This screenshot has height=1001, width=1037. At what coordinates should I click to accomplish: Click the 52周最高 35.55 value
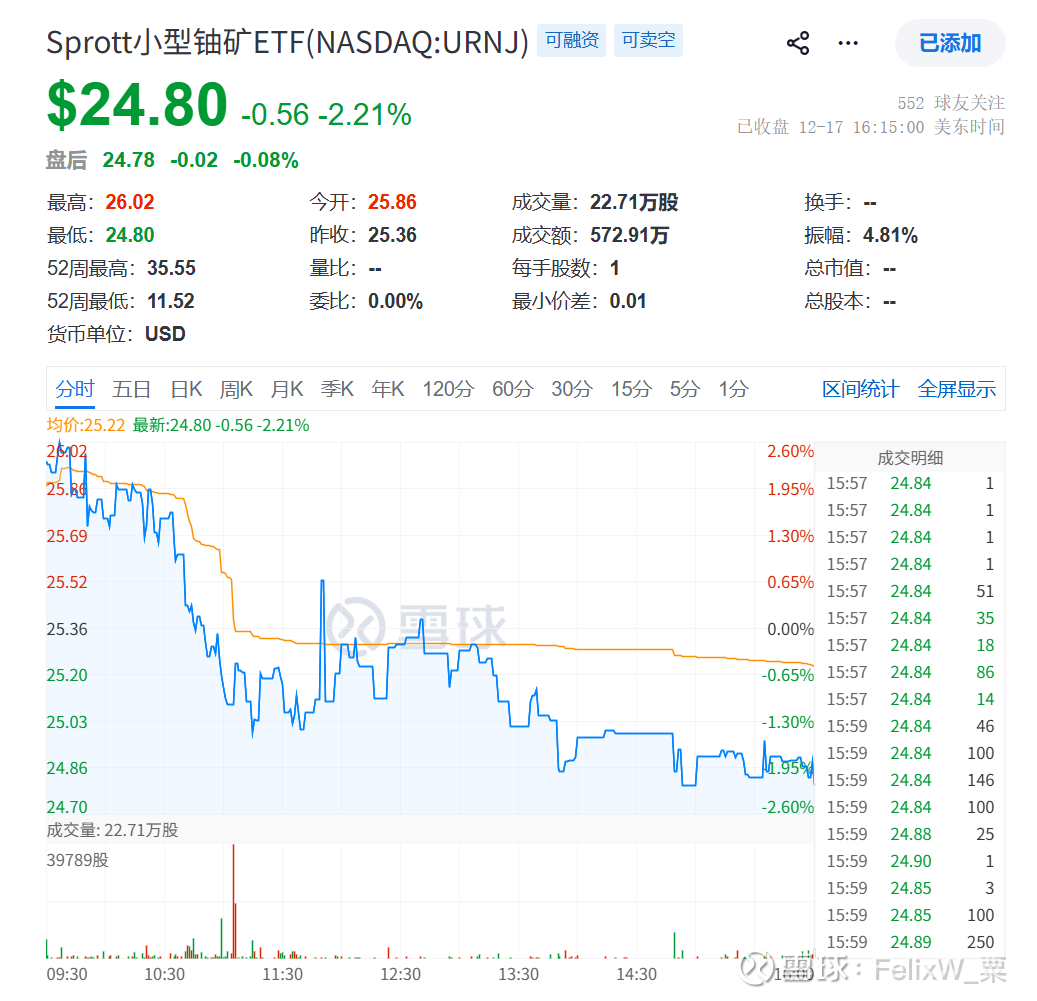tap(171, 268)
